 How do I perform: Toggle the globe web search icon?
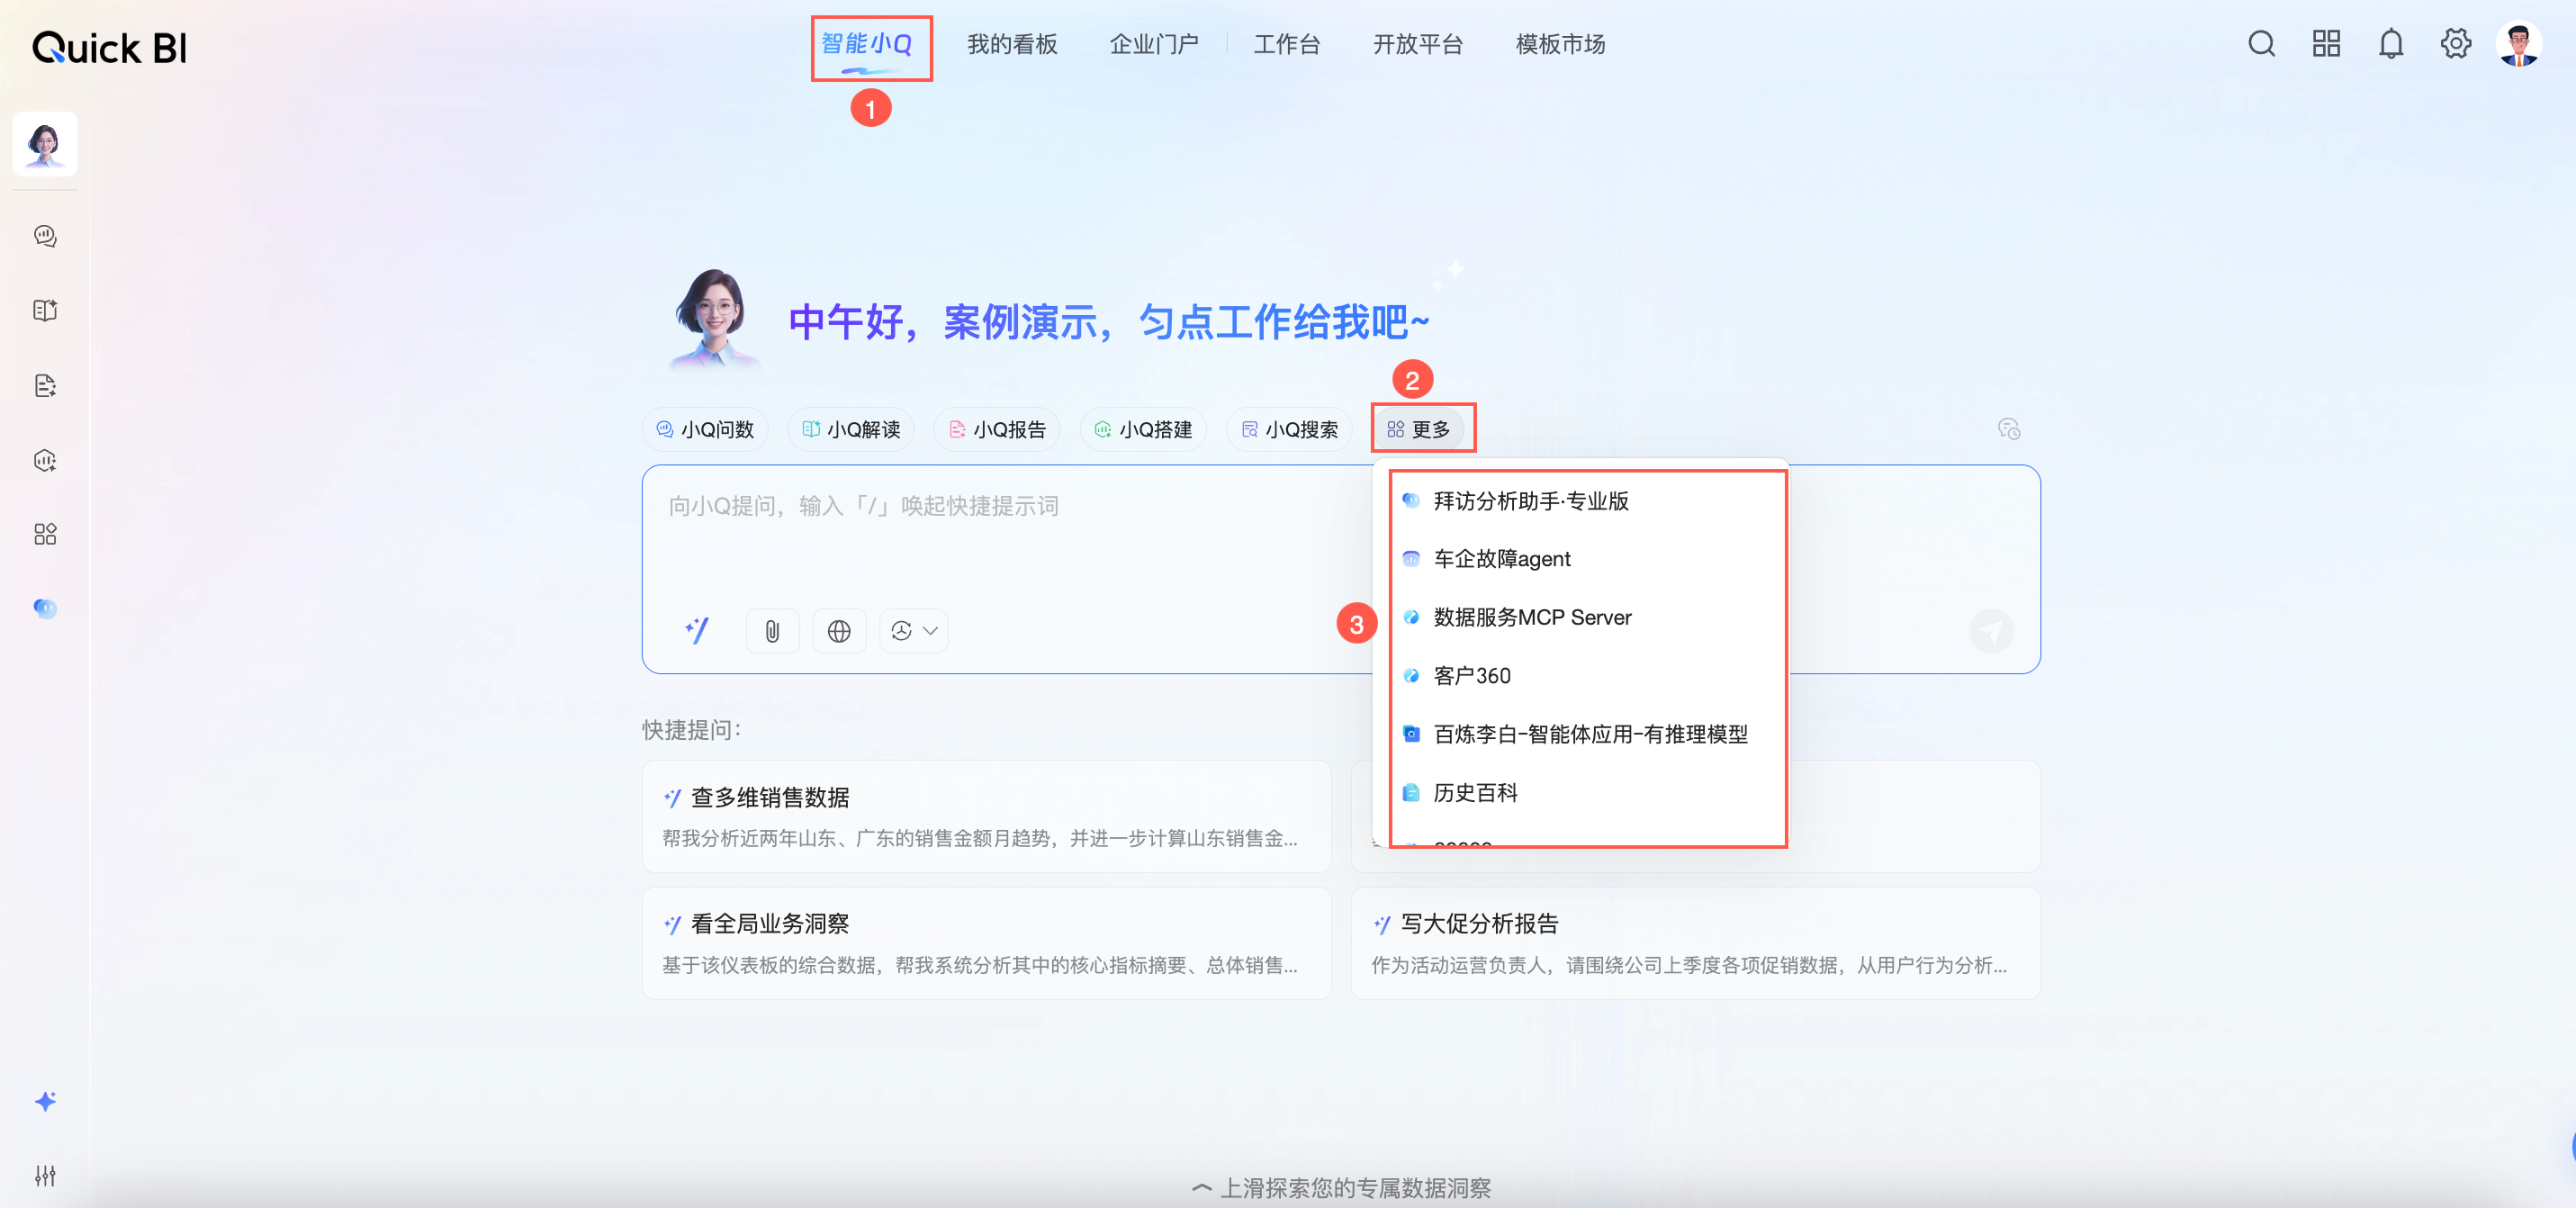(839, 631)
